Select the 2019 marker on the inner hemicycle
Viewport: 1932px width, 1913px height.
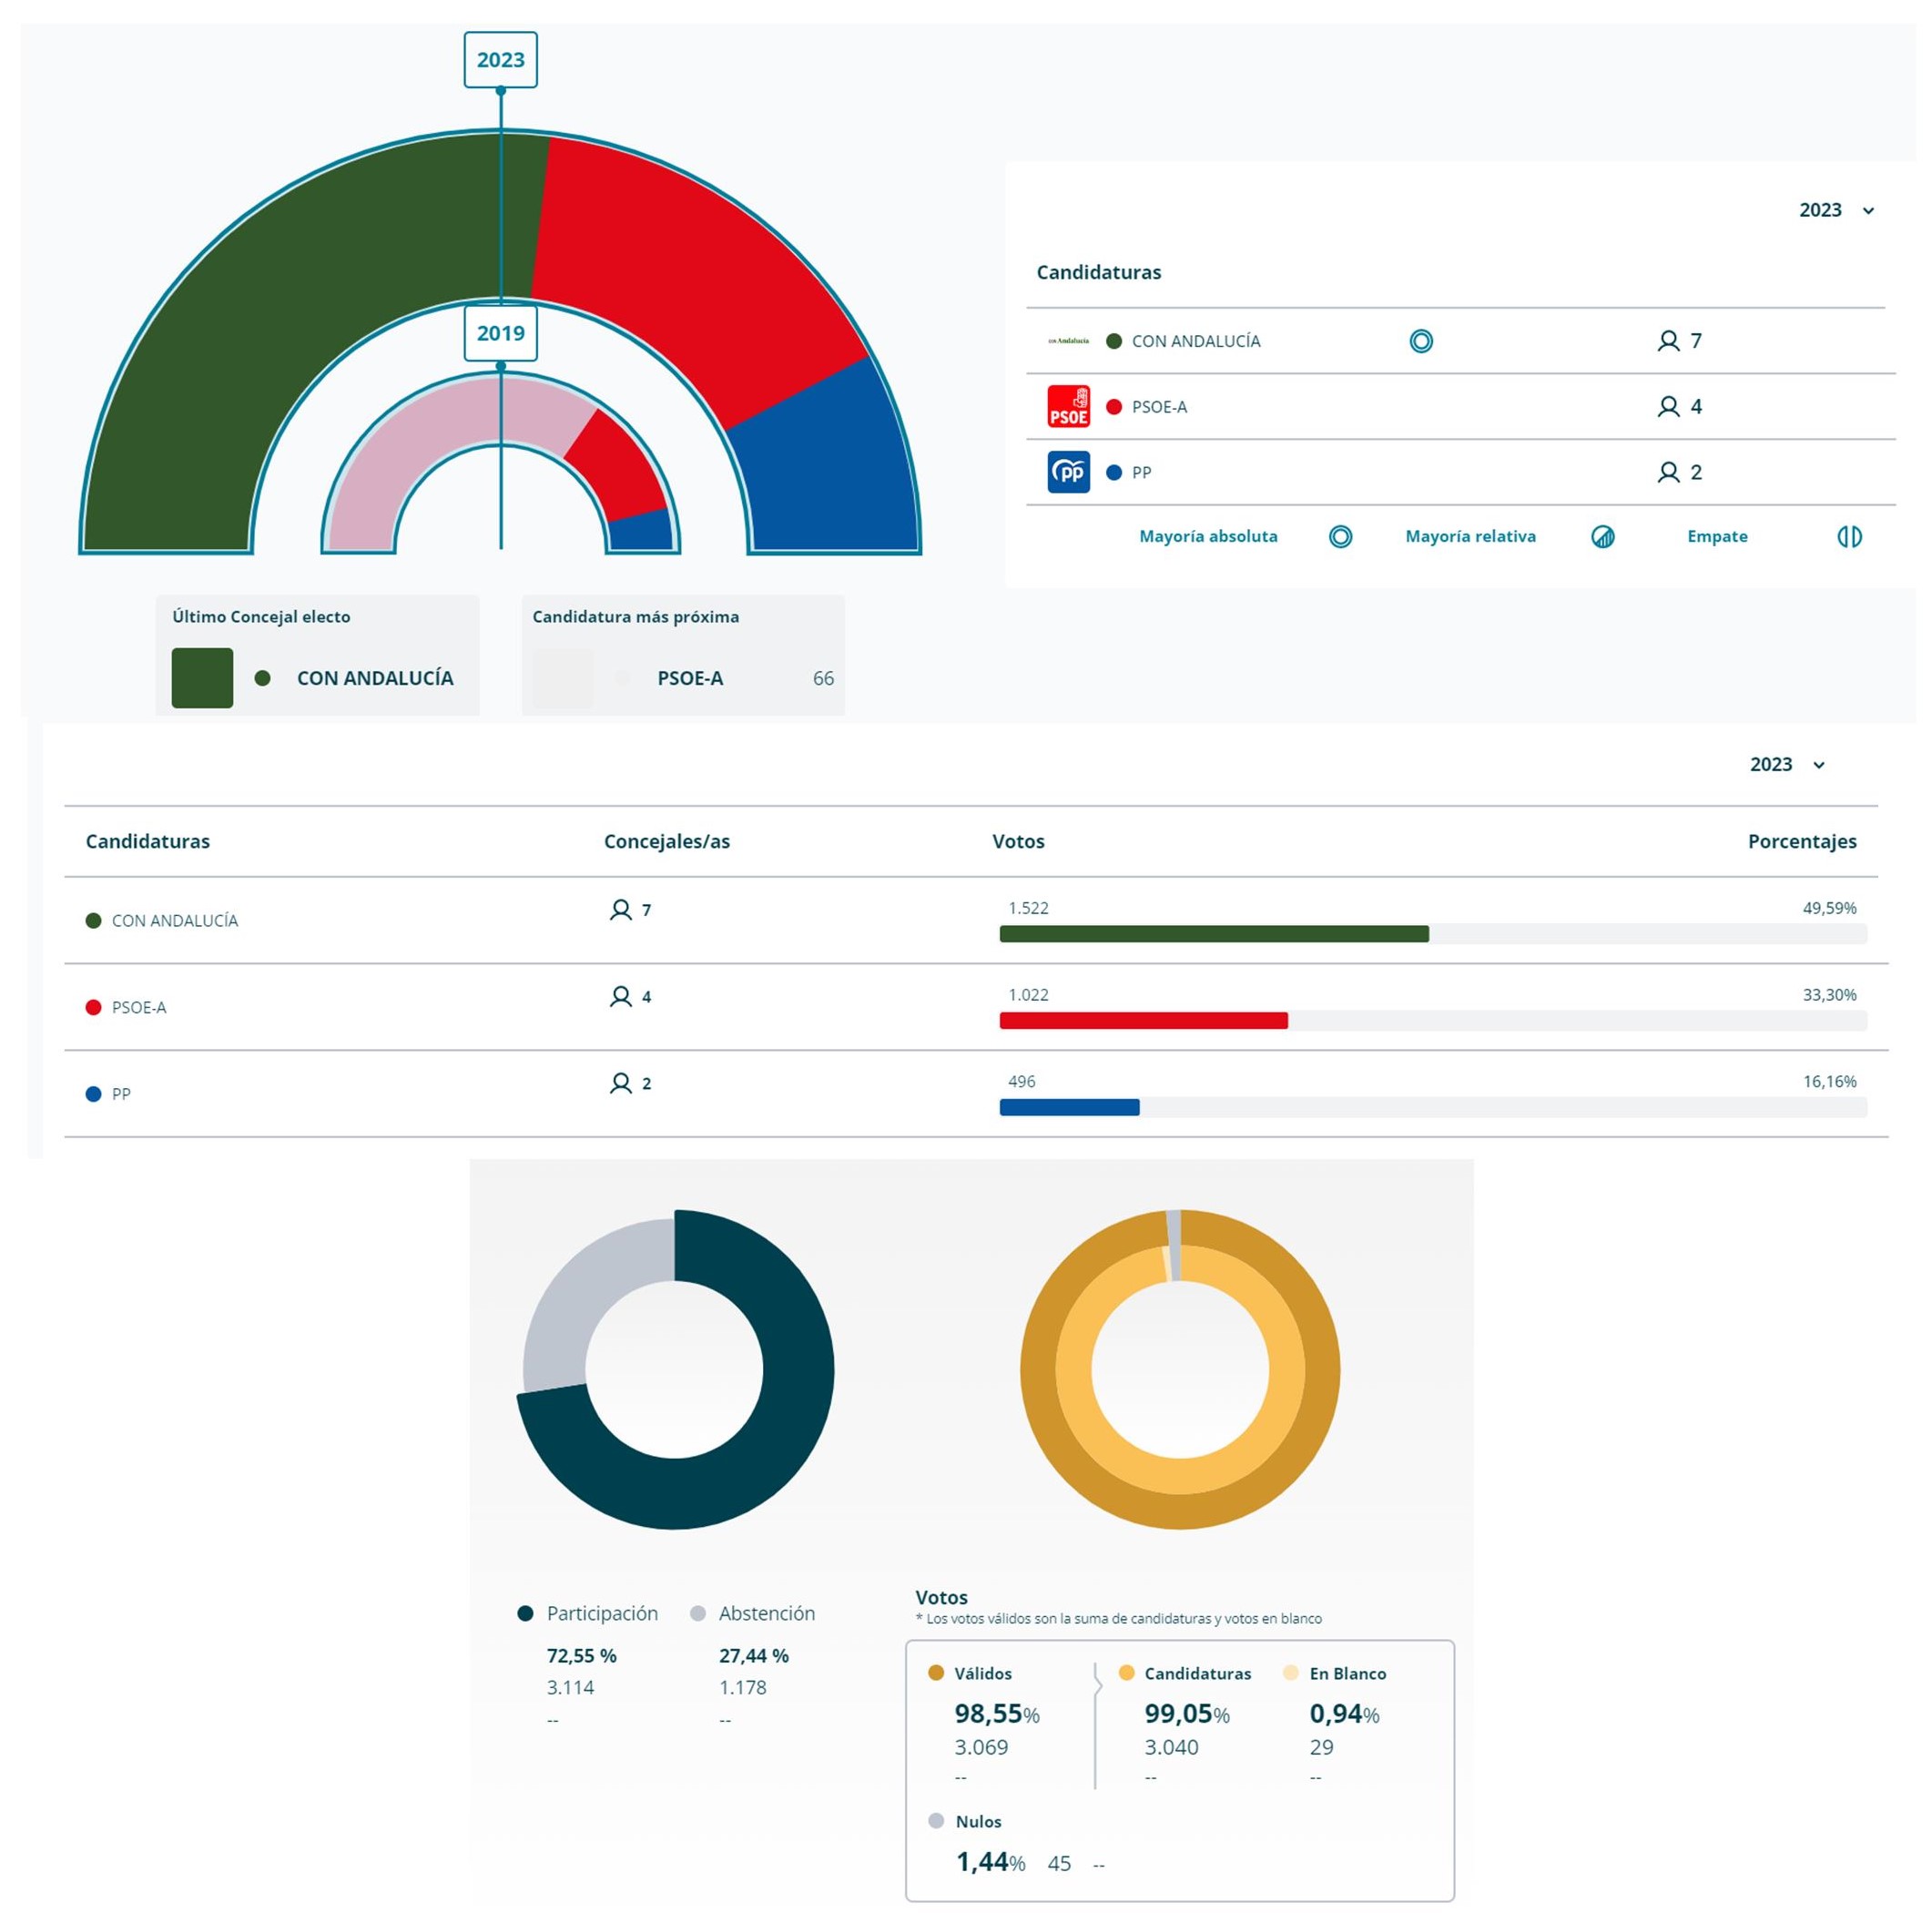[500, 333]
